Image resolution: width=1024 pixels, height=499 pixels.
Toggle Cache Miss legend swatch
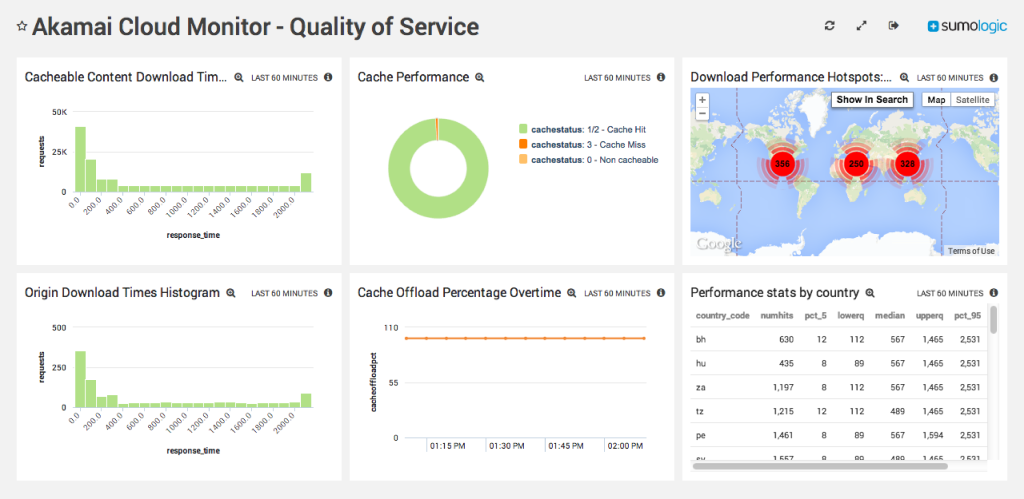tap(522, 144)
